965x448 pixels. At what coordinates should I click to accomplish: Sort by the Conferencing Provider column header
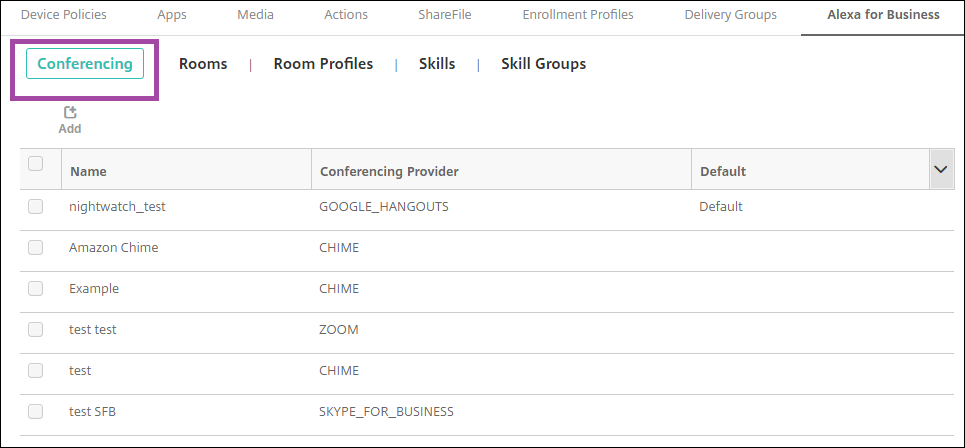[x=389, y=172]
